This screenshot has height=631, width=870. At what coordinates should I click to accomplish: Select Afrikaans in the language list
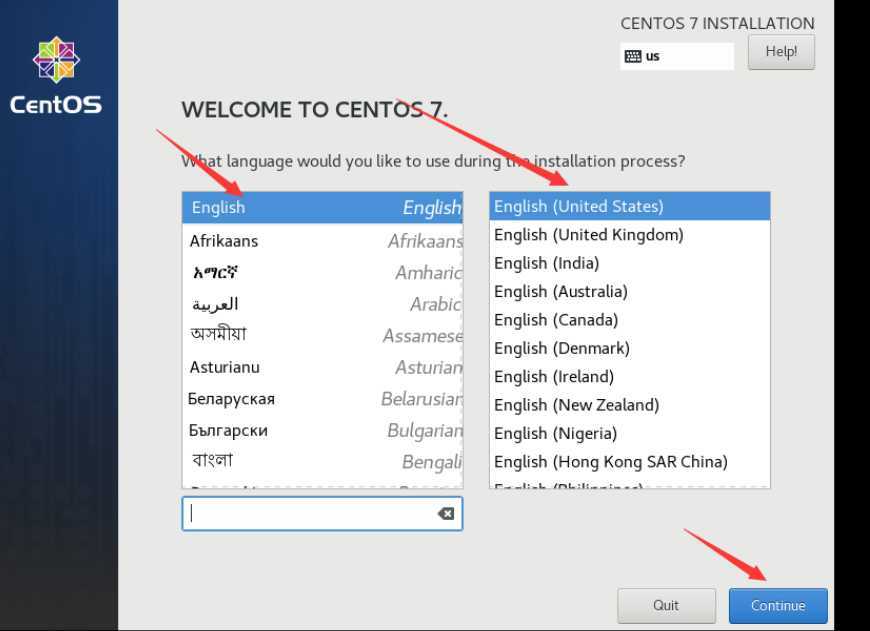pos(322,241)
